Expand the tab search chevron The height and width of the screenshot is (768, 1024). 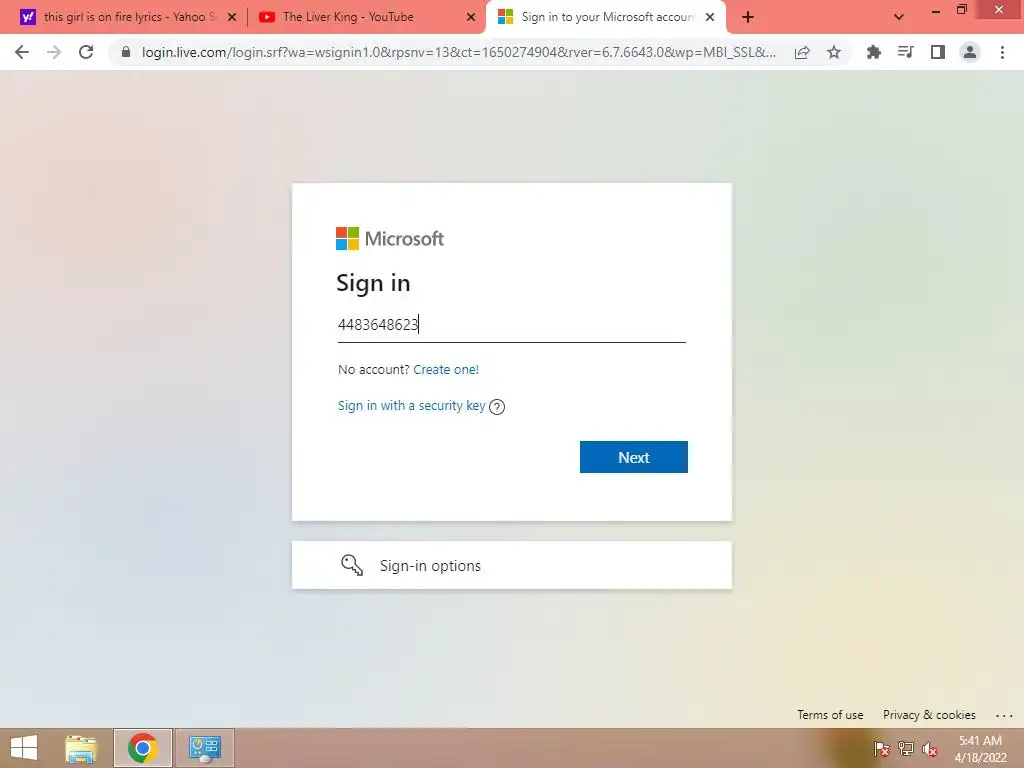click(x=899, y=17)
